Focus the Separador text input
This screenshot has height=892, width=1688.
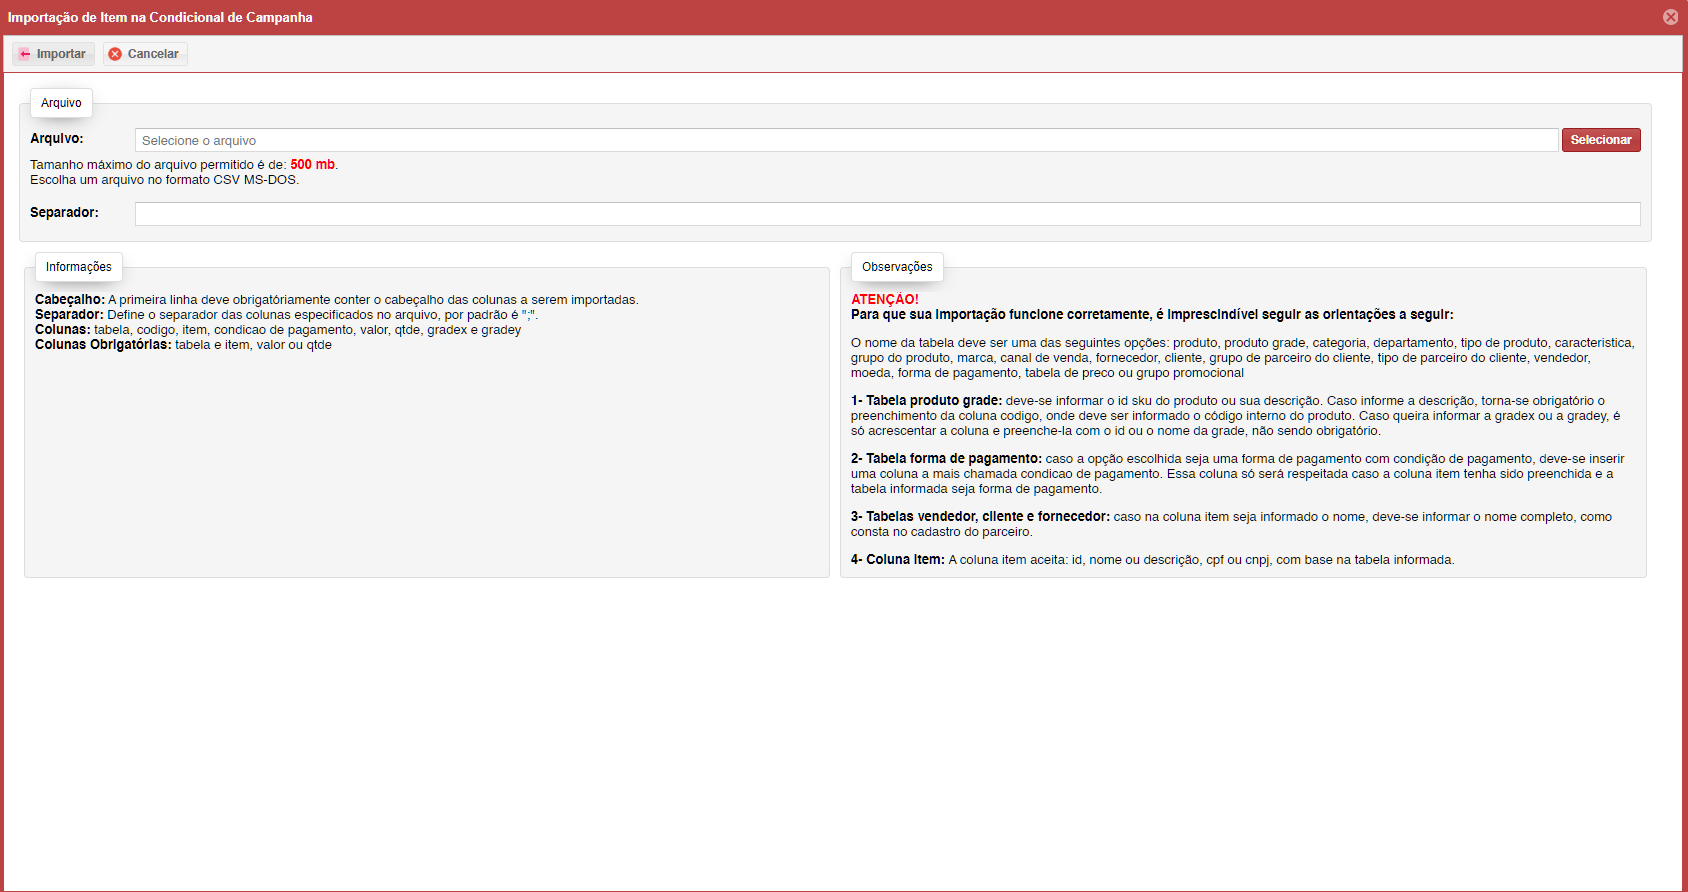[x=887, y=213]
